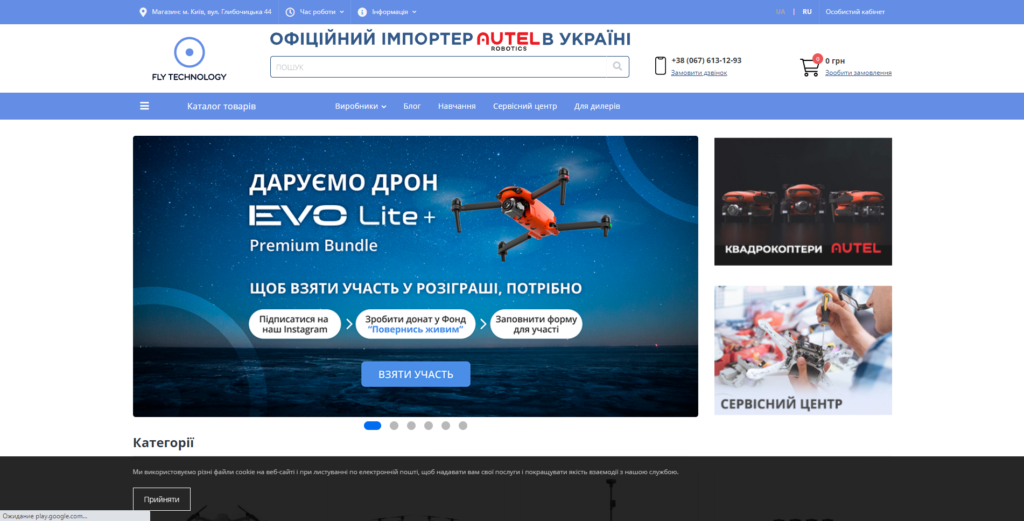The width and height of the screenshot is (1024, 521).
Task: Select the second banner slide dot
Action: (394, 425)
